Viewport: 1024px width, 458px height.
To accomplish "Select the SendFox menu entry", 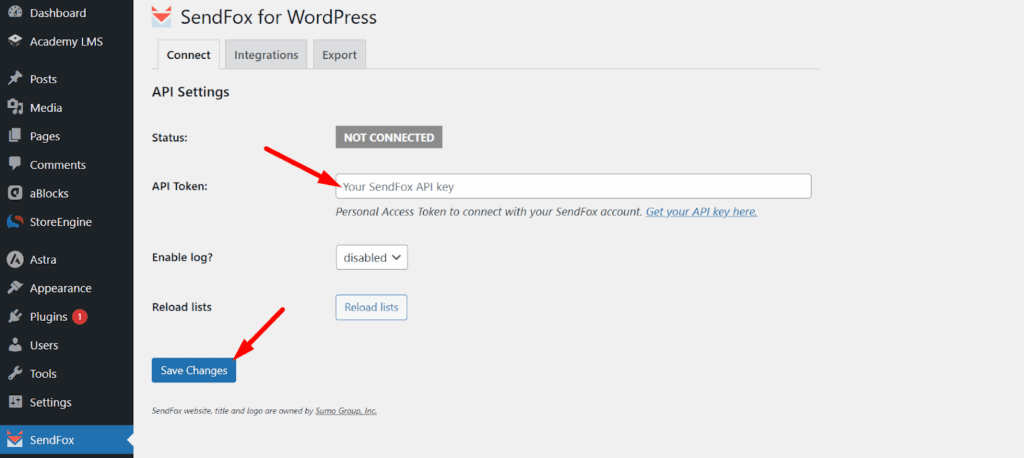I will click(x=67, y=440).
